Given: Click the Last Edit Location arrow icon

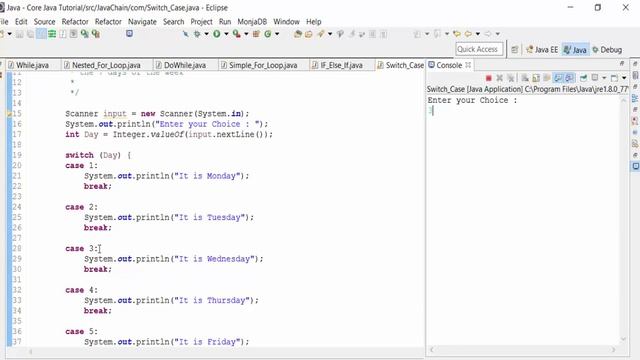Looking at the screenshot, I should (x=457, y=34).
